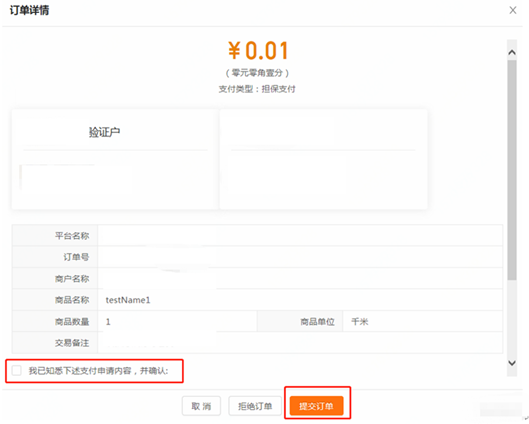Click the 零元零角壹分 amount in words
The image size is (529, 424).
tap(257, 73)
